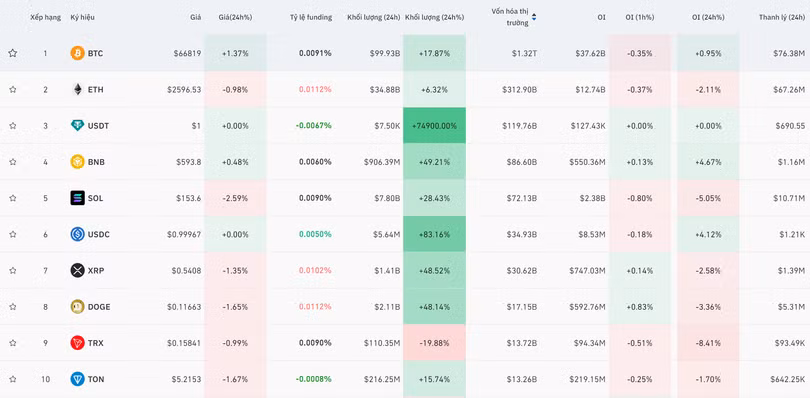The image size is (810, 398).
Task: Click the Ethereum ETH coin icon
Action: pyautogui.click(x=77, y=89)
